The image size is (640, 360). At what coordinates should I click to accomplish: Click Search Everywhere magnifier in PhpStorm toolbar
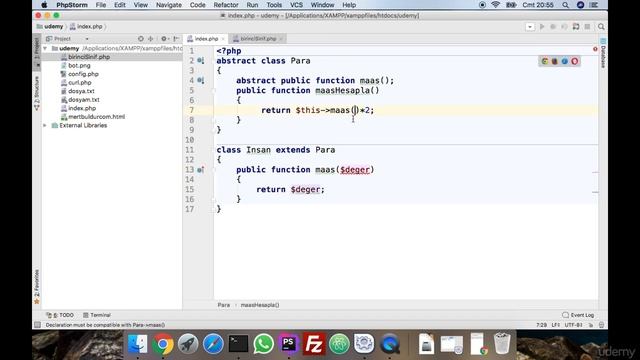click(601, 27)
